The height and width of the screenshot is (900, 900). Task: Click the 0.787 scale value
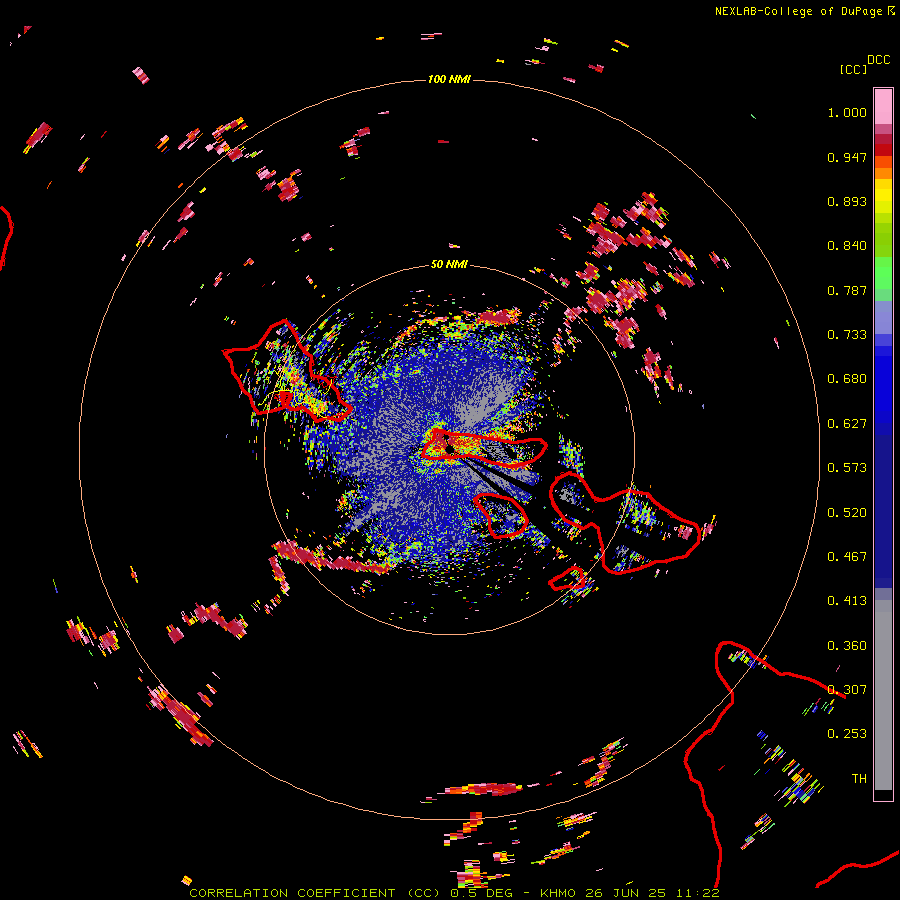[x=847, y=290]
